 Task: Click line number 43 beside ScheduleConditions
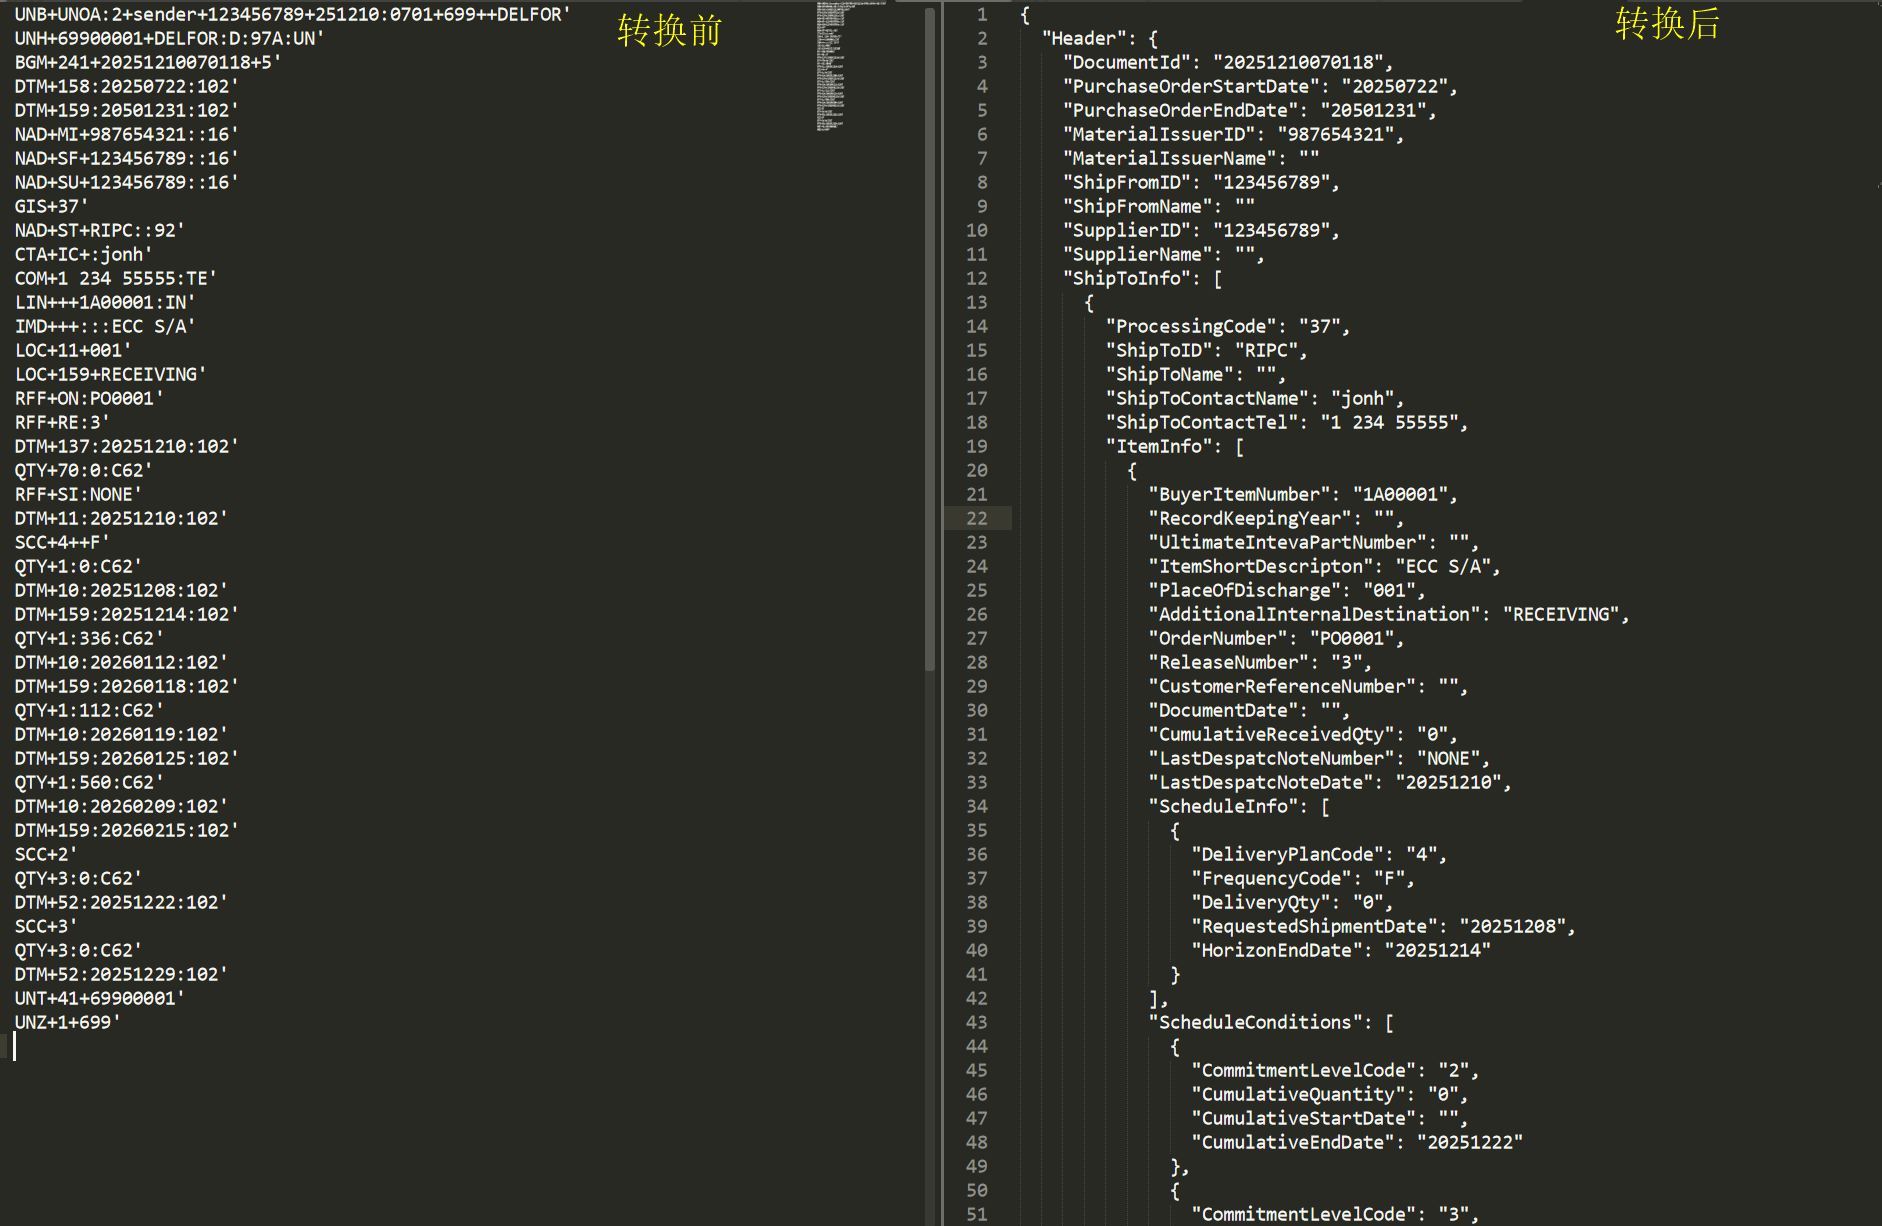click(977, 1022)
